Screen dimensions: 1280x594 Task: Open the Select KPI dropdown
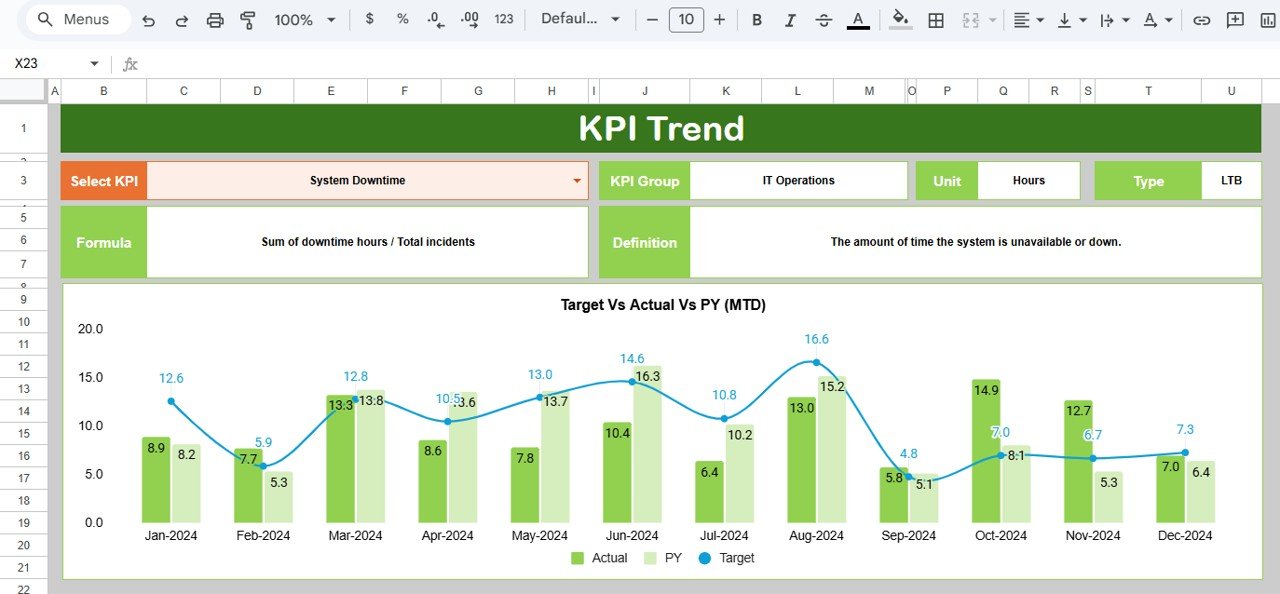pyautogui.click(x=577, y=181)
